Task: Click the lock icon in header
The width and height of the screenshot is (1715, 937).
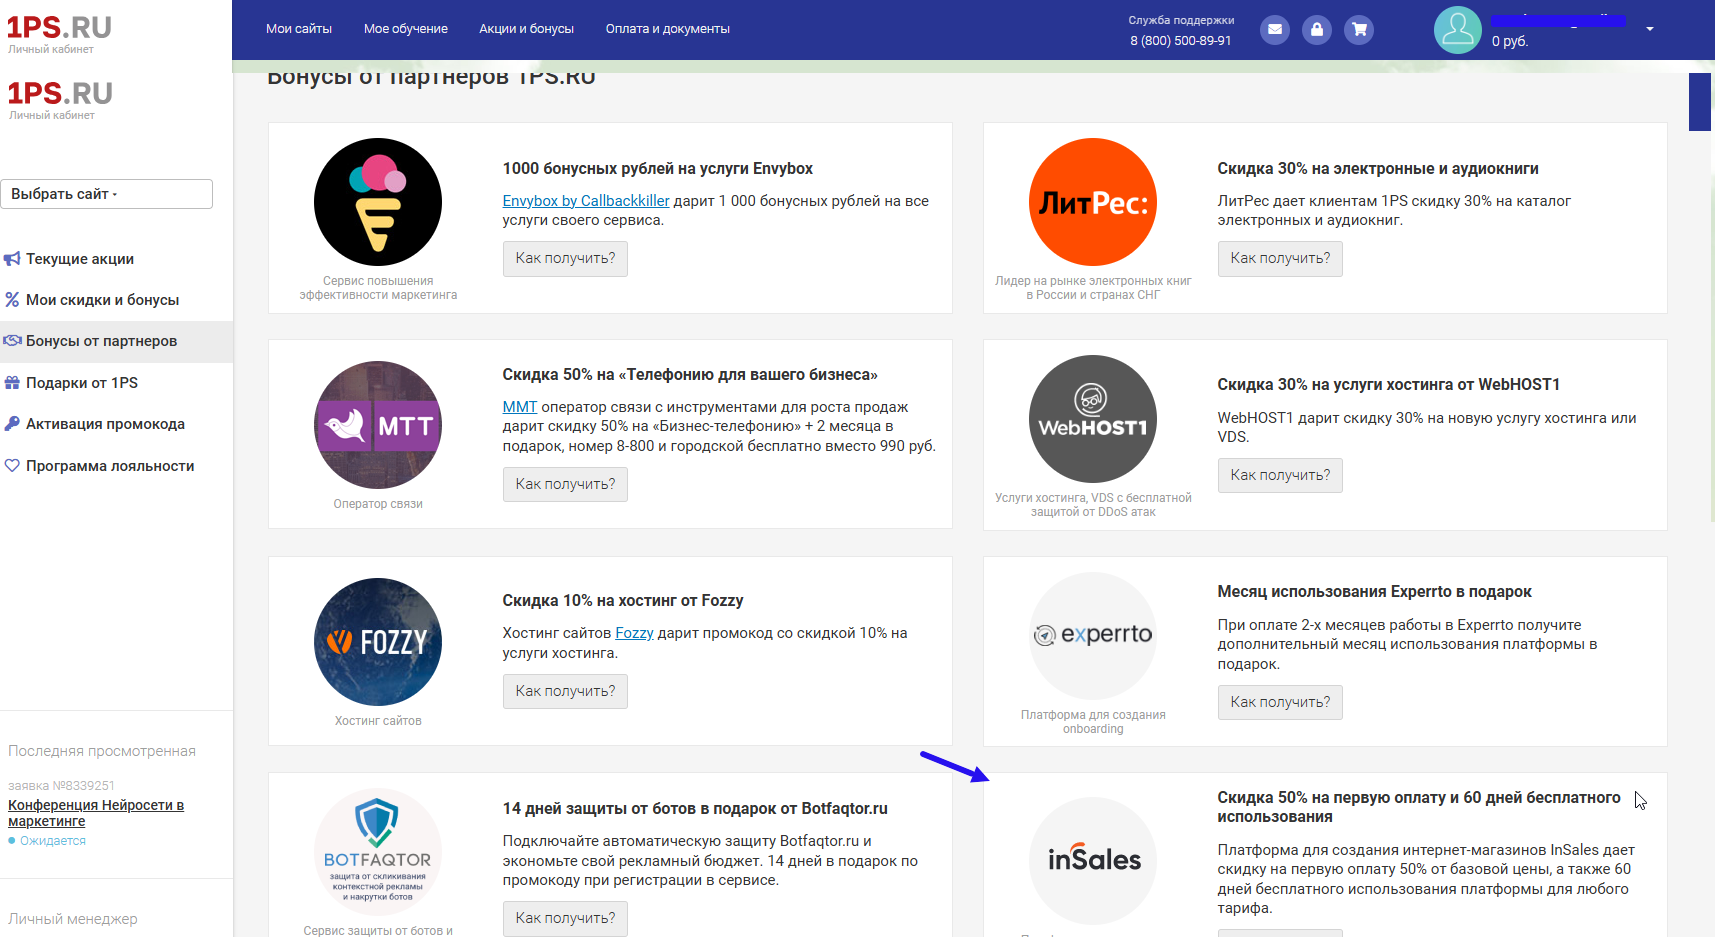Action: pos(1317,29)
